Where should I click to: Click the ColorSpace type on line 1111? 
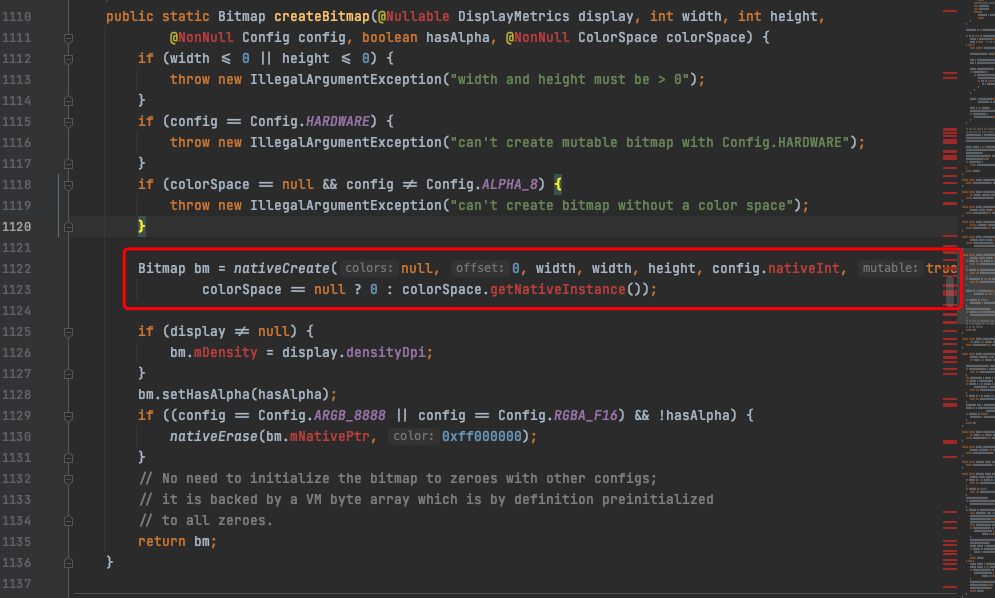pos(617,37)
